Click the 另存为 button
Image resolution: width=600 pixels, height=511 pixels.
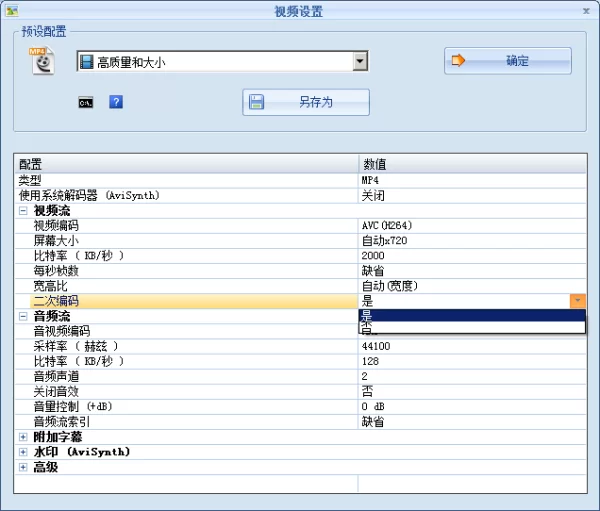pyautogui.click(x=305, y=102)
